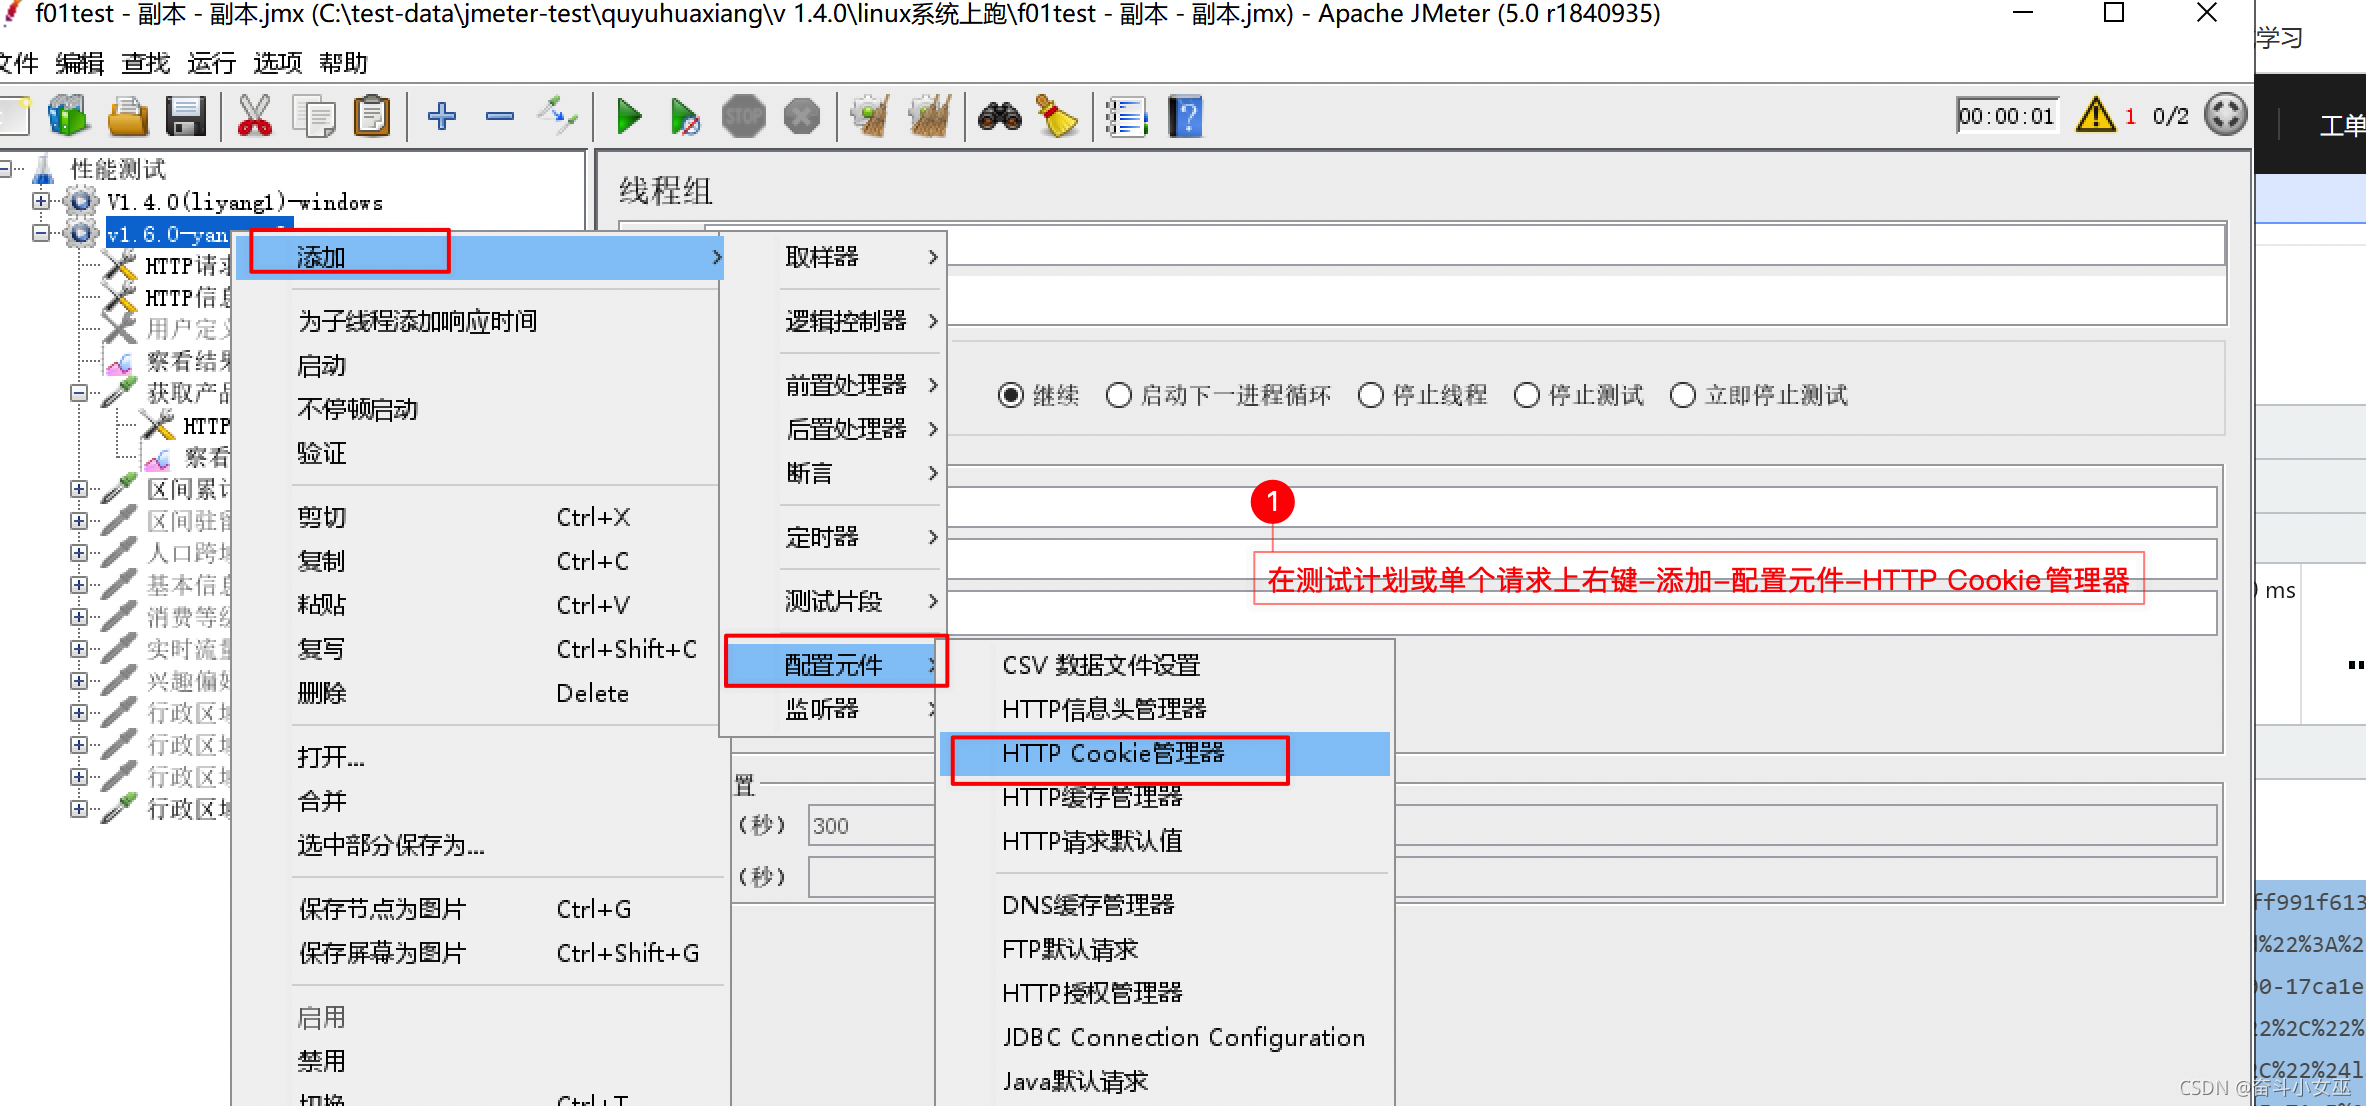Click the 300 seconds input field
2366x1106 pixels.
pyautogui.click(x=870, y=826)
